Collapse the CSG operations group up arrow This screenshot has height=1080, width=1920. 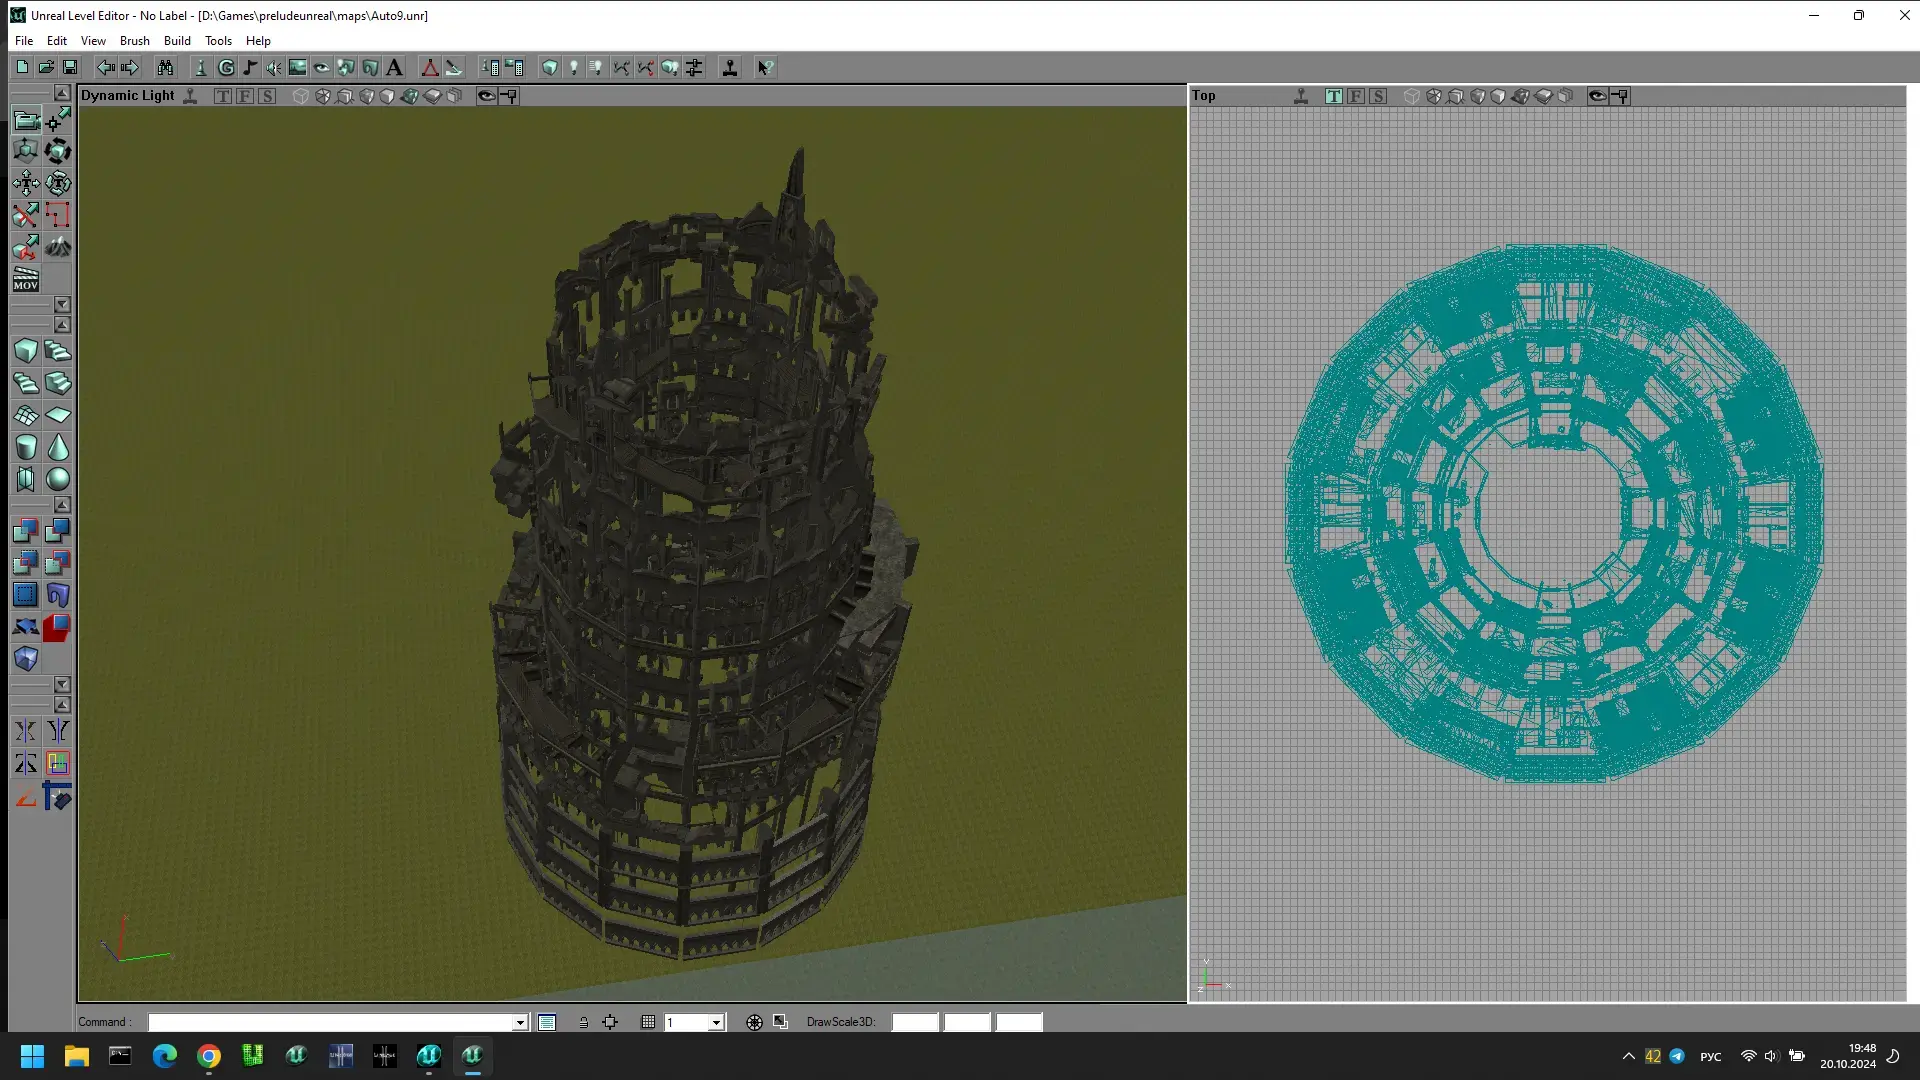click(x=62, y=505)
